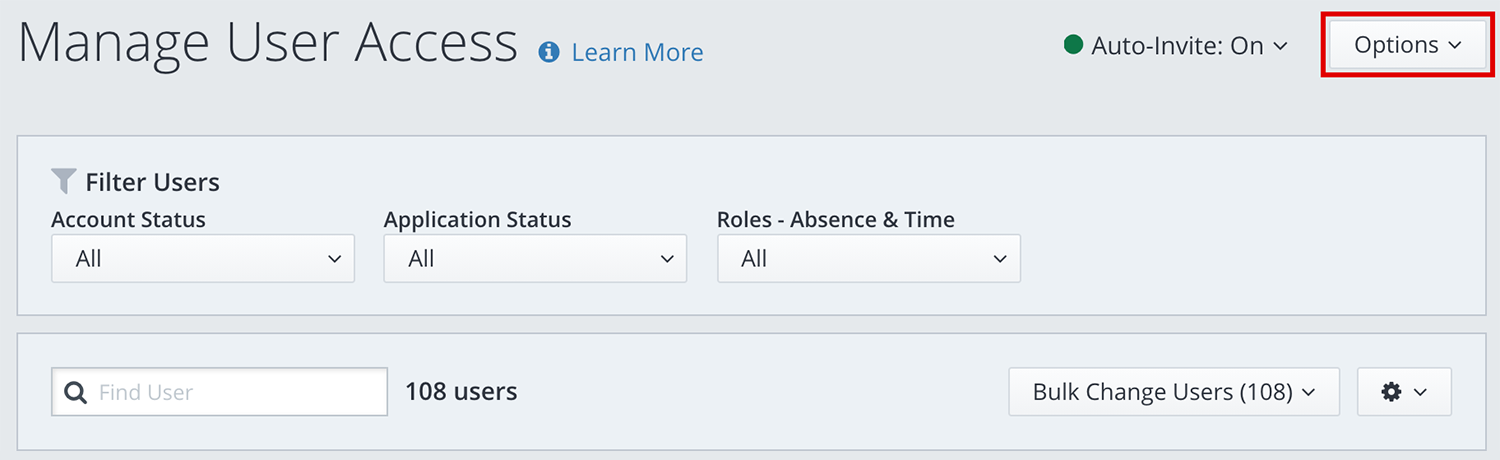Click the Account Status field label
The image size is (1500, 460).
(x=128, y=219)
